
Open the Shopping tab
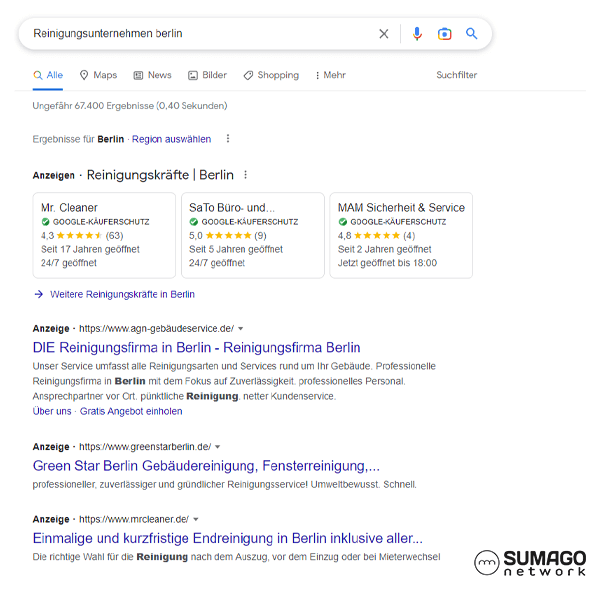pos(271,75)
